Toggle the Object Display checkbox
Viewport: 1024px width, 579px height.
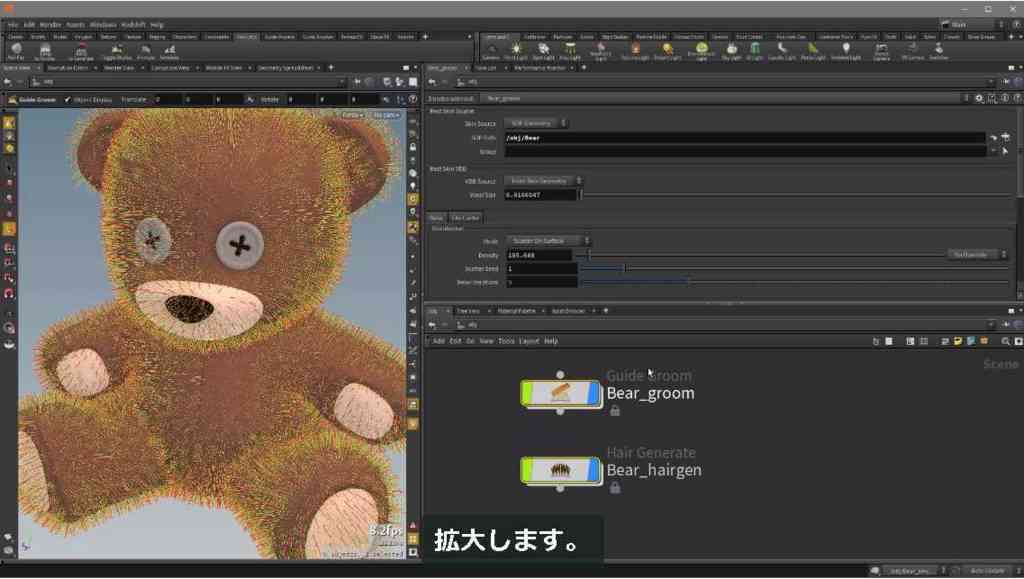67,100
